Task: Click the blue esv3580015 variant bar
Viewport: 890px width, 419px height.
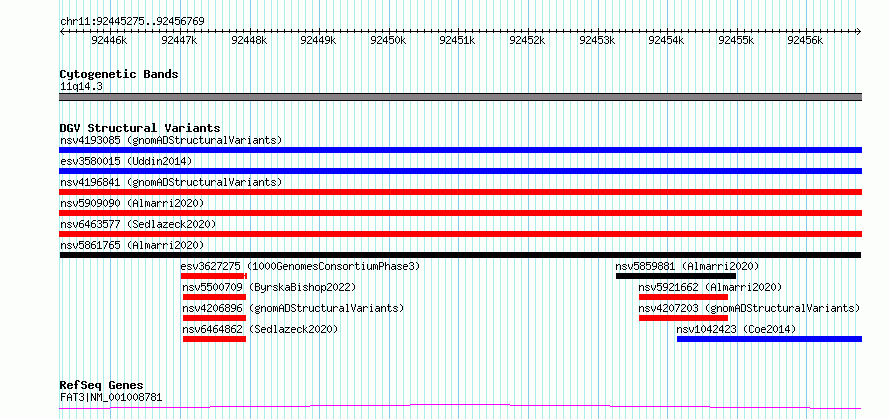Action: tap(461, 171)
